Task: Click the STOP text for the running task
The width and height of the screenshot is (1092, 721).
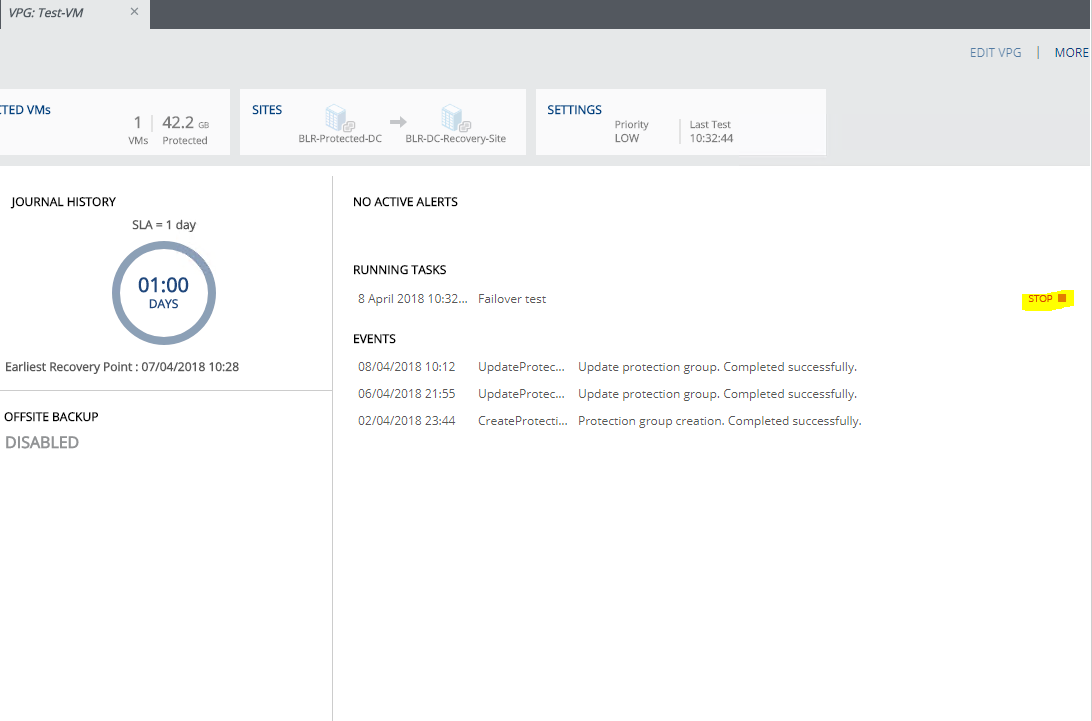Action: 1040,299
